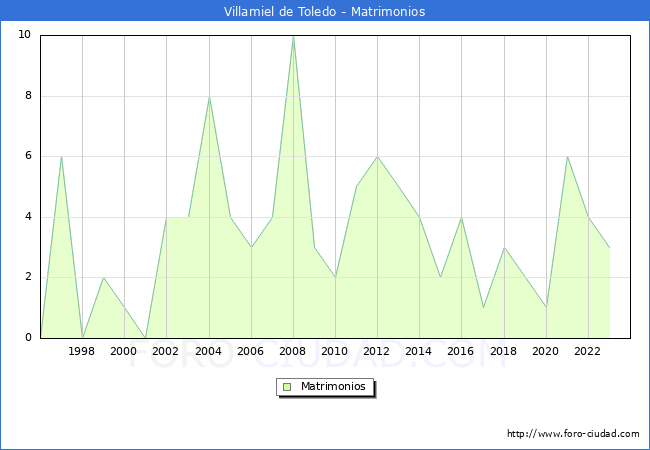650x450 pixels.
Task: Click the 2004 peak data point at 8
Action: (209, 97)
